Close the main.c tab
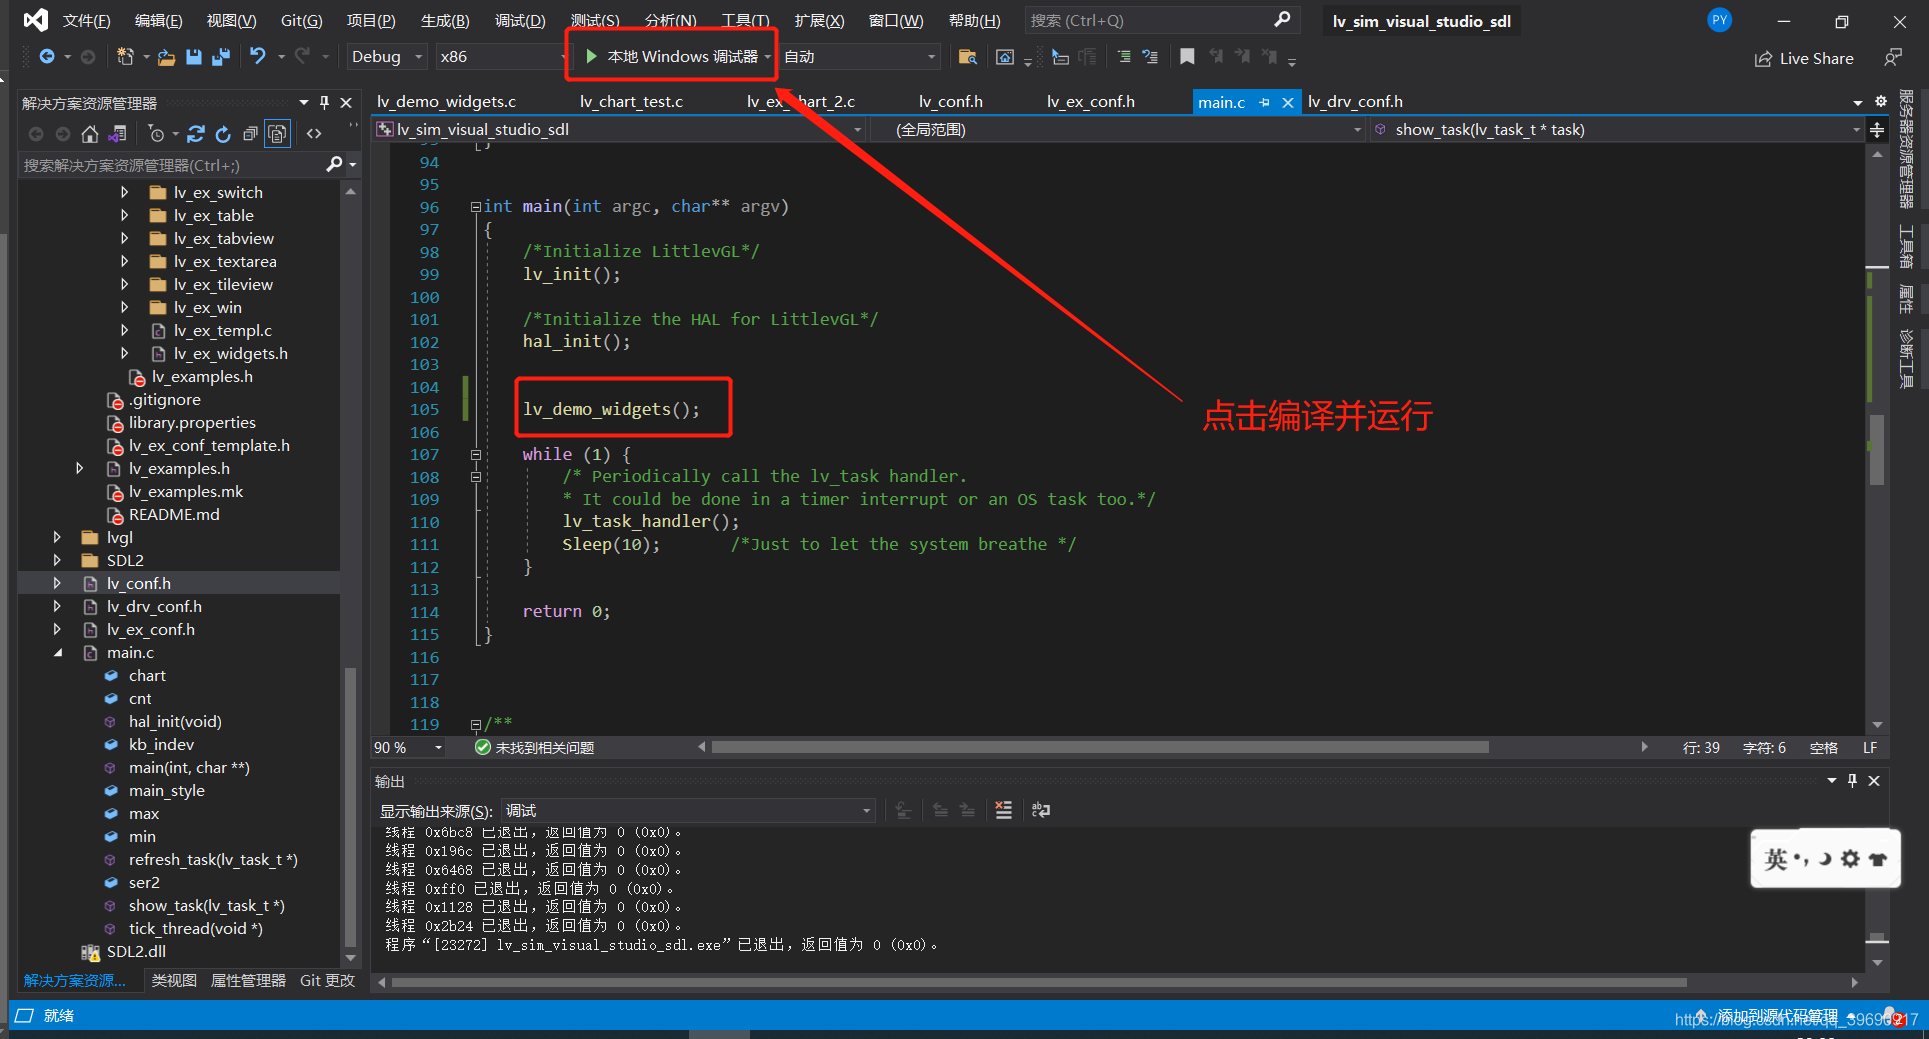 [1287, 102]
